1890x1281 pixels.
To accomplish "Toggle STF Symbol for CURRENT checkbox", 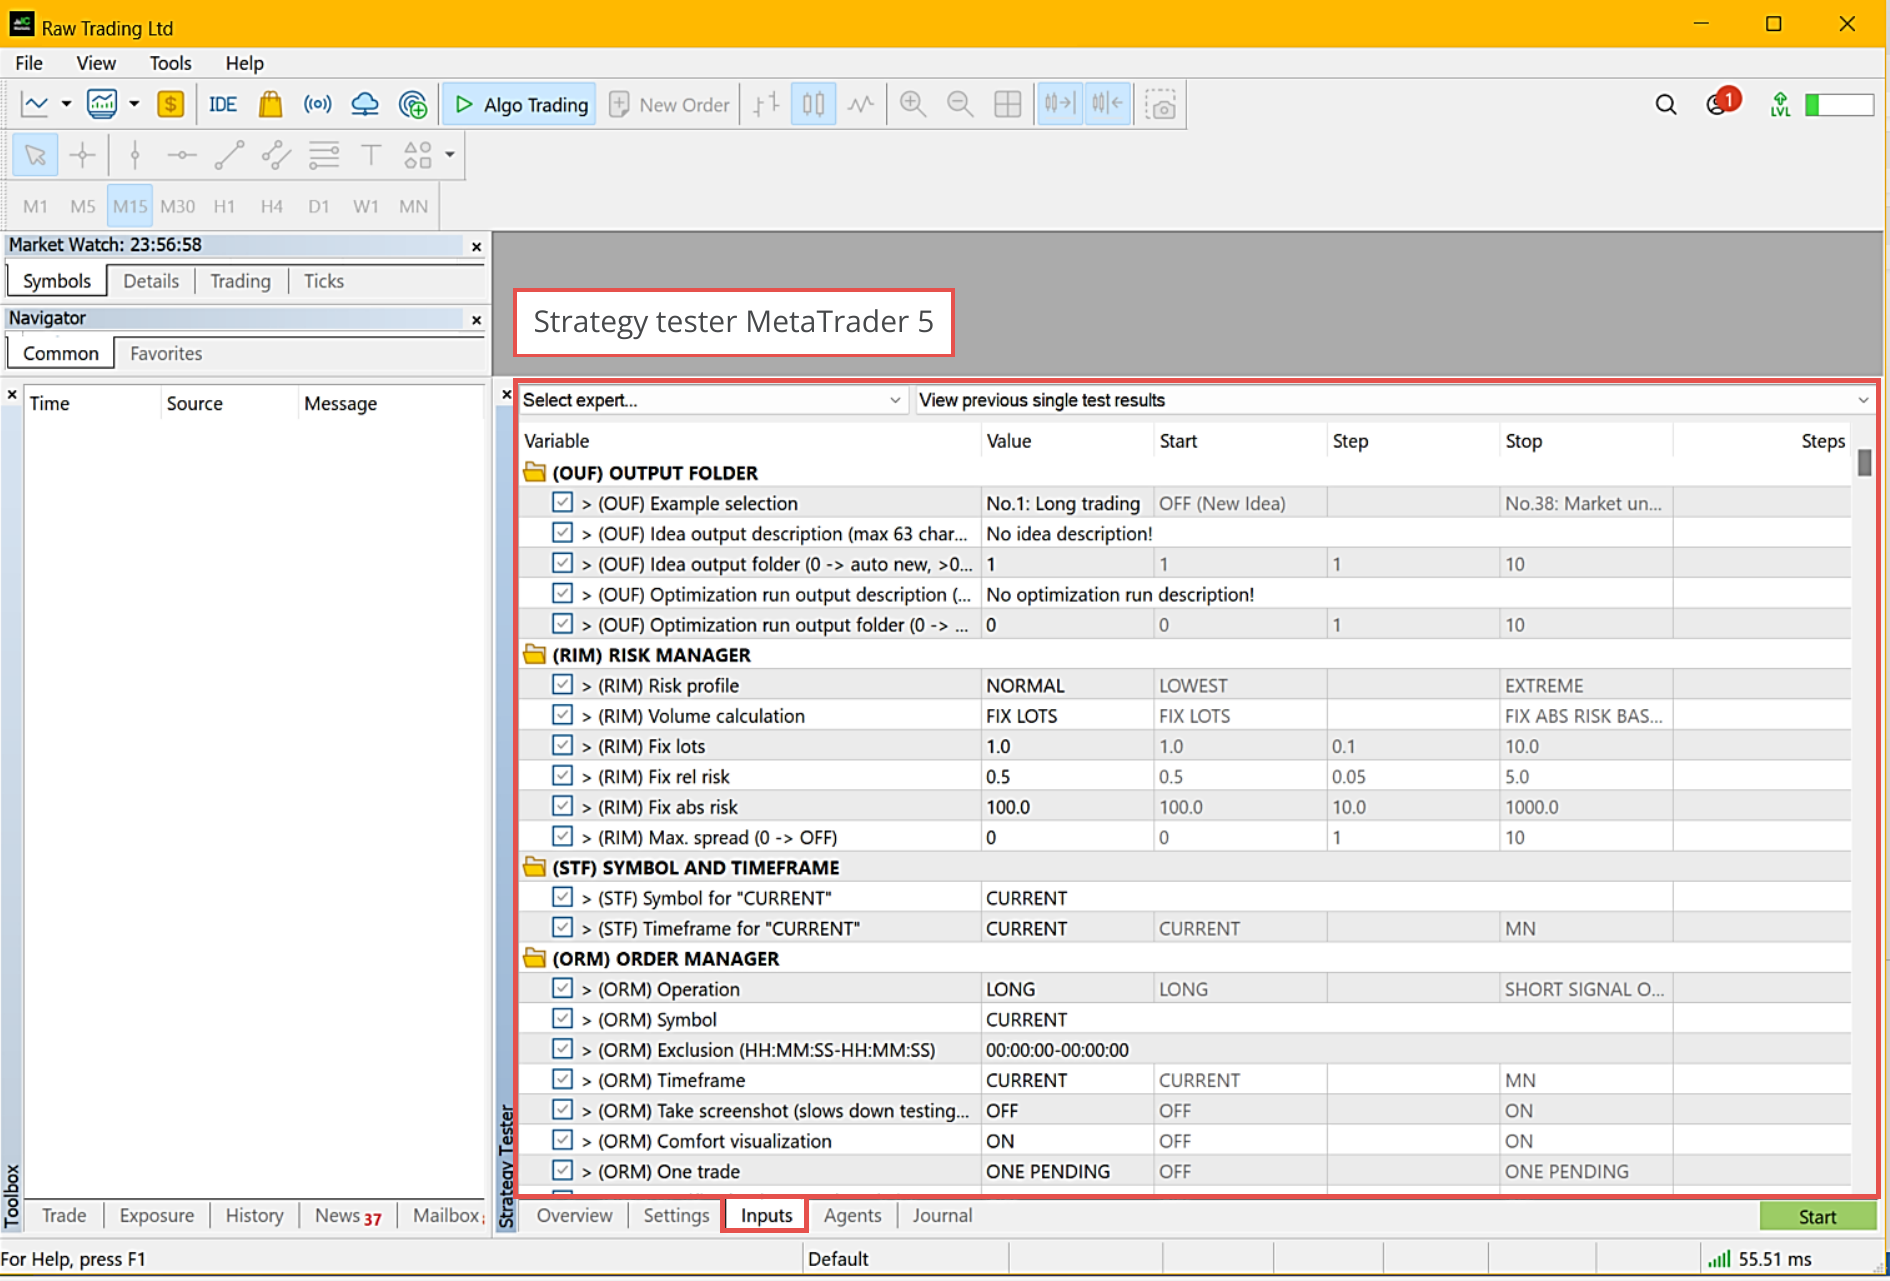I will click(562, 897).
